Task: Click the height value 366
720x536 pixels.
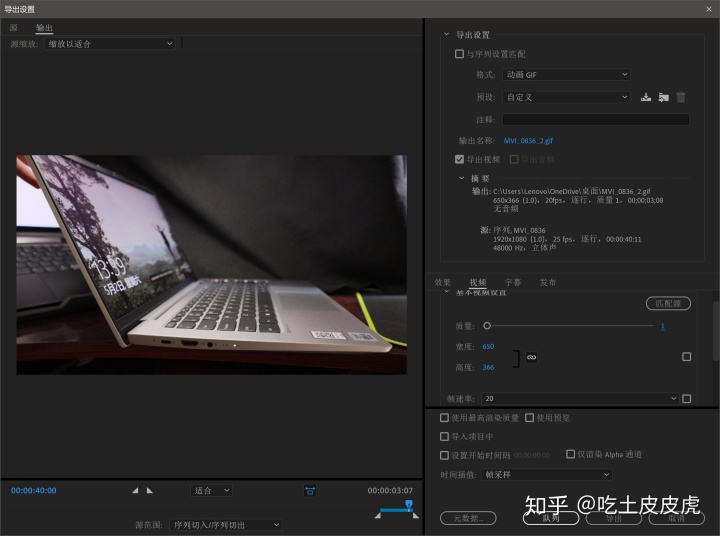Action: click(x=488, y=367)
